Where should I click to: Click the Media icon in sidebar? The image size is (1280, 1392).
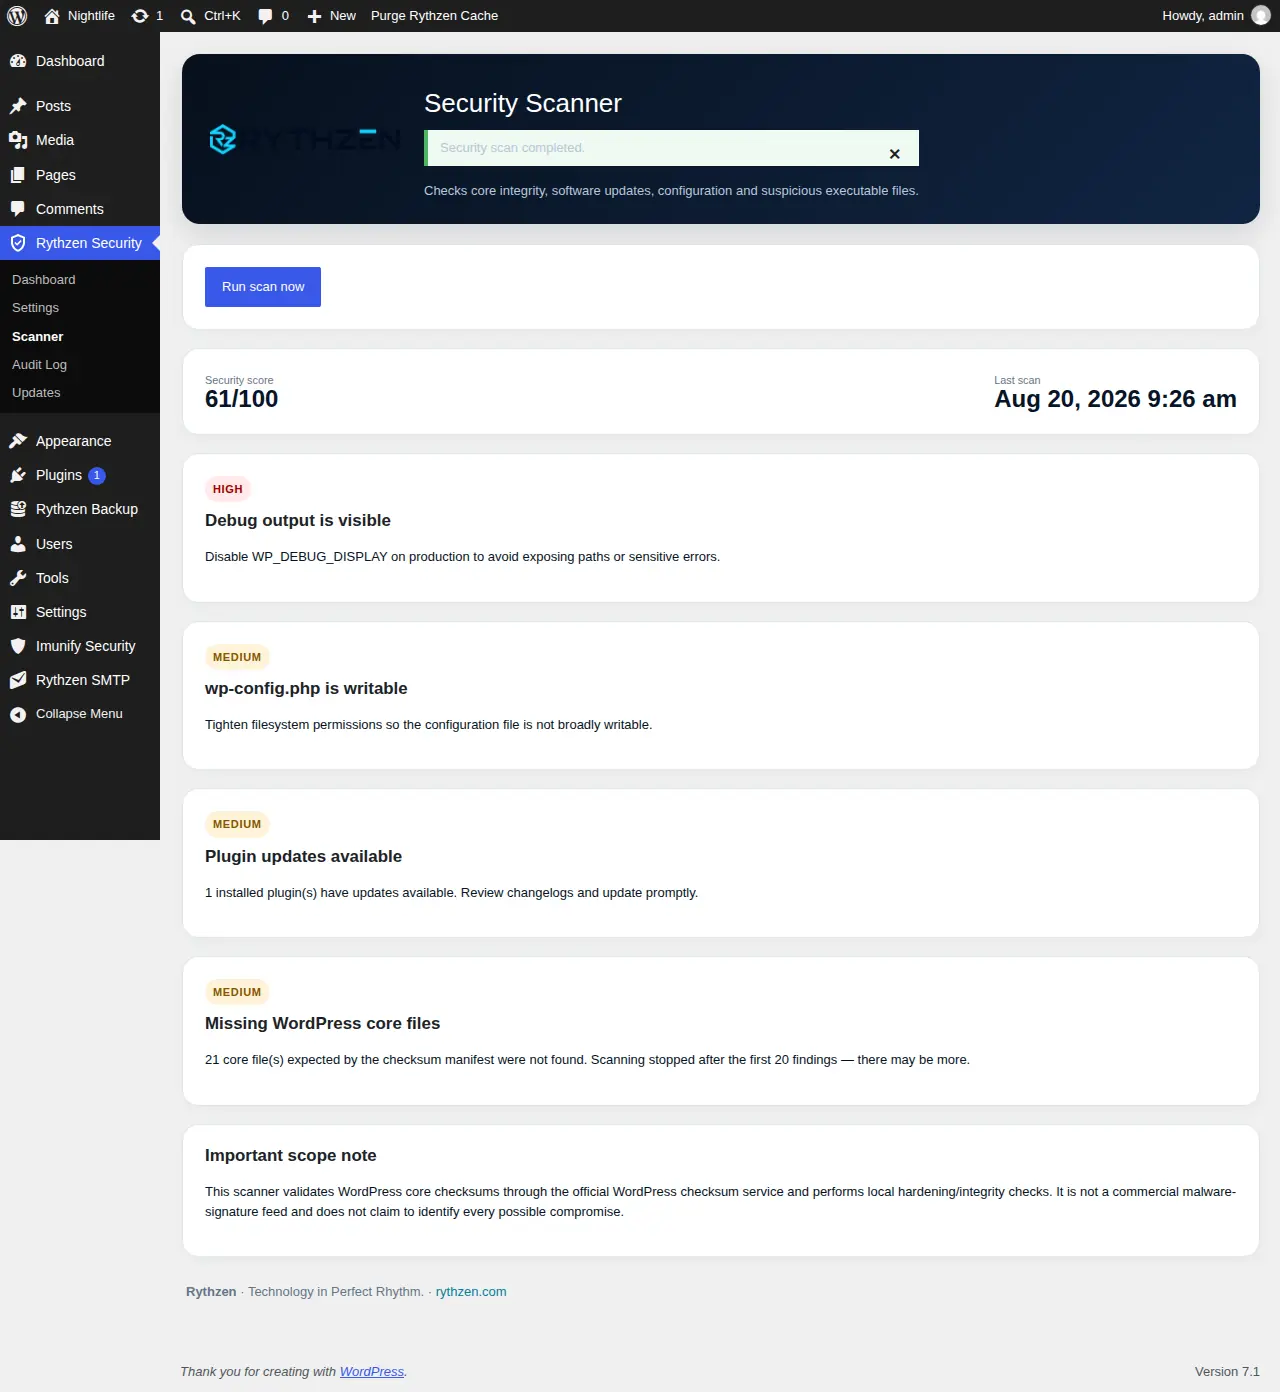pos(18,140)
